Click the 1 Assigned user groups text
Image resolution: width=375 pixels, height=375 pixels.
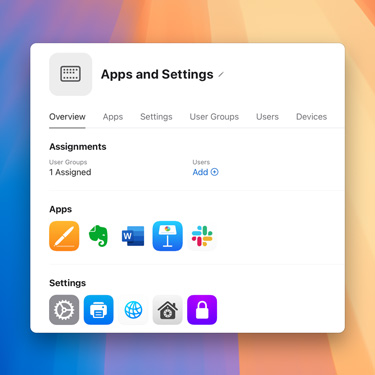pyautogui.click(x=70, y=172)
